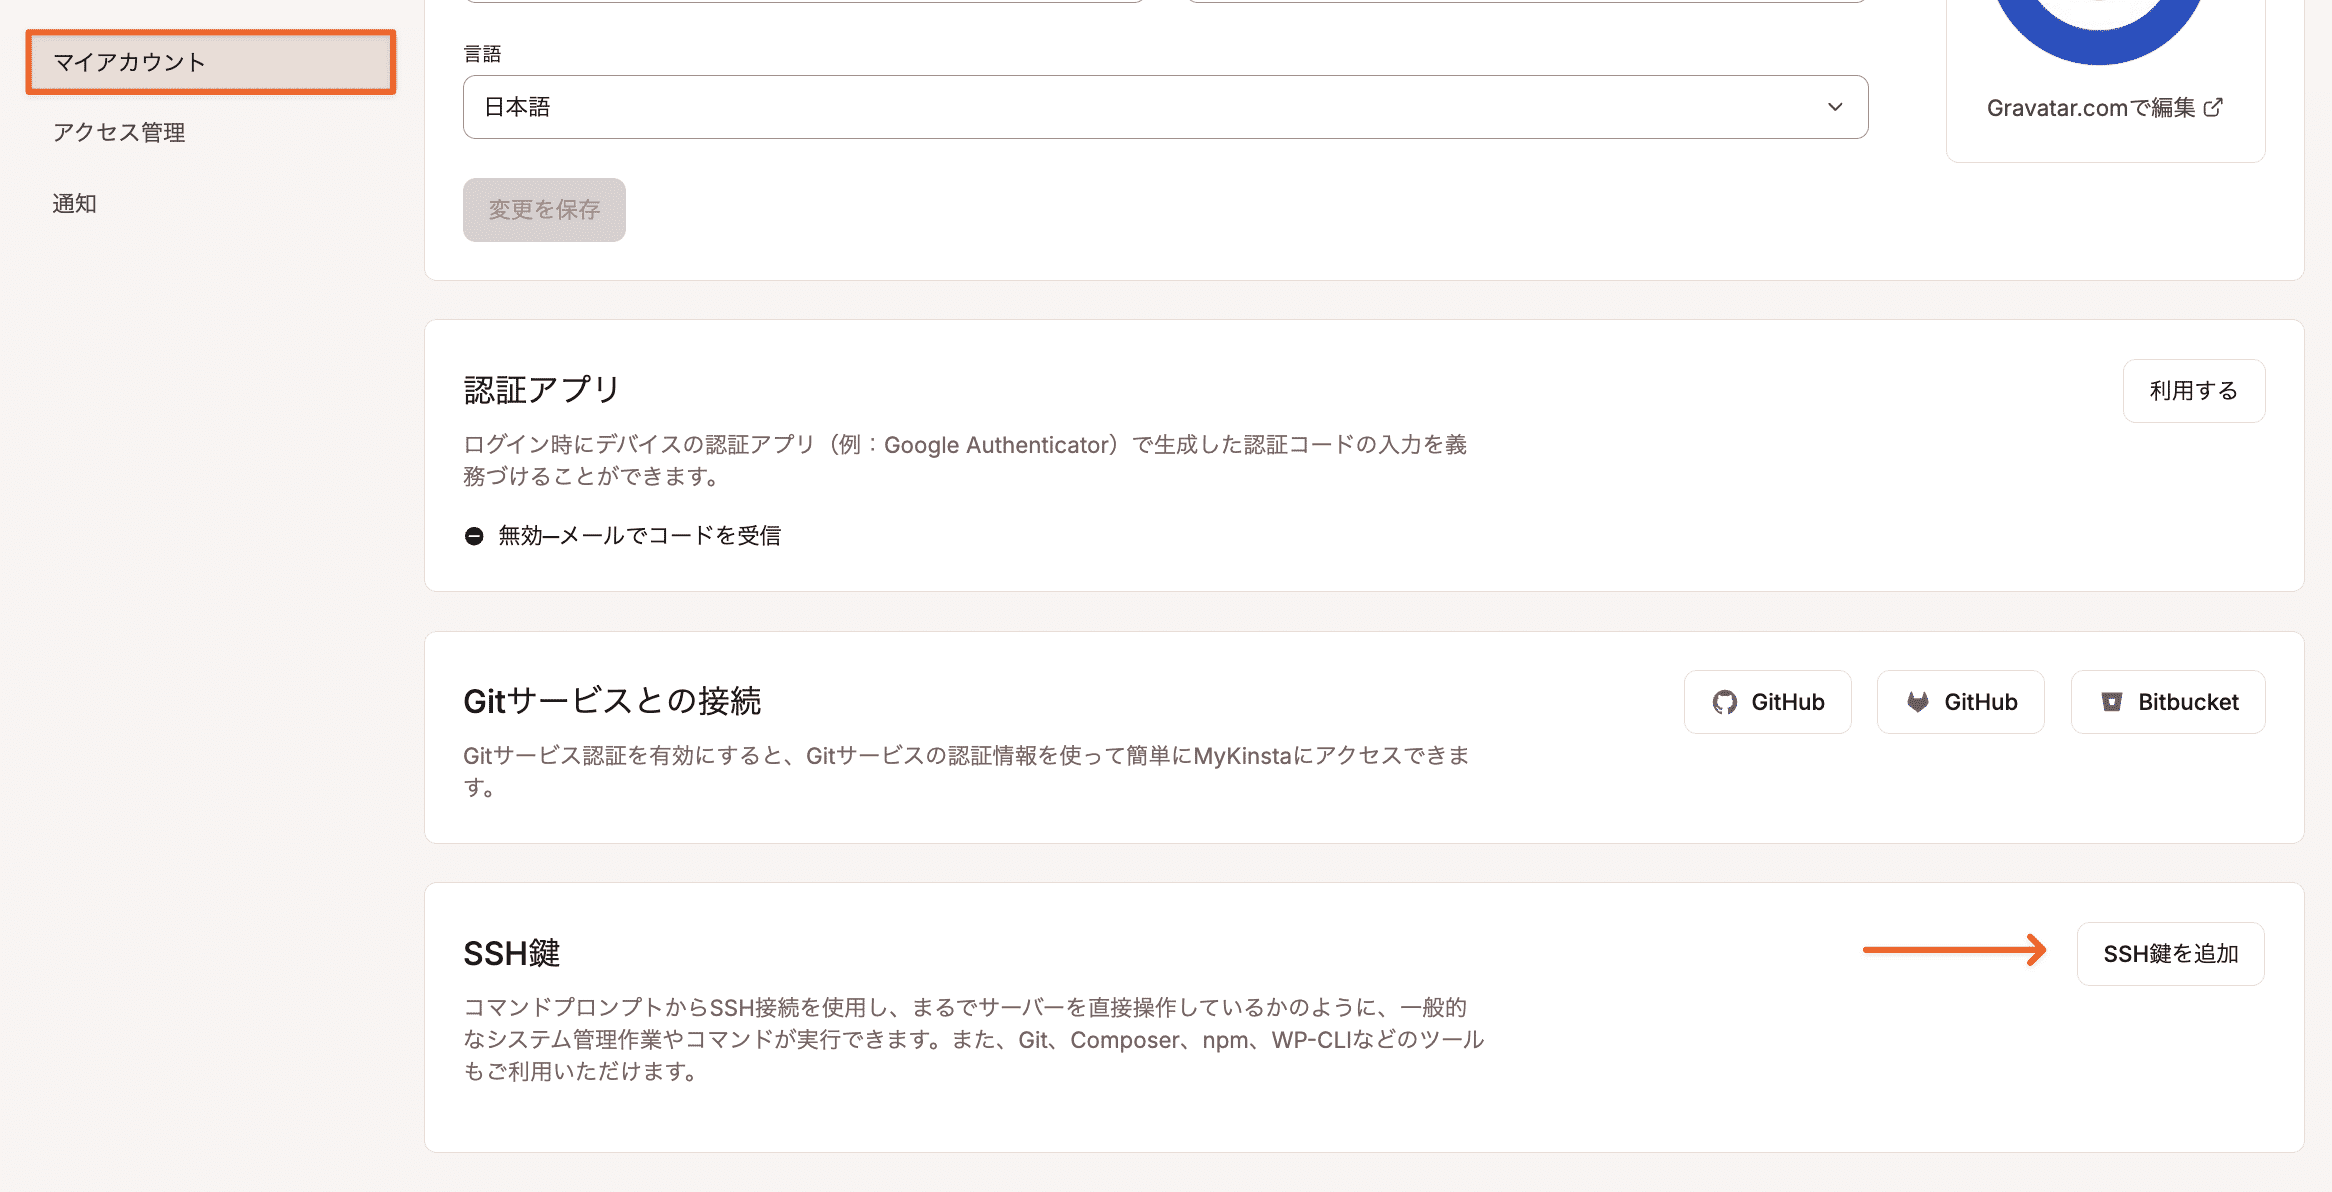Enable authenticator app via 利用する

pos(2193,390)
